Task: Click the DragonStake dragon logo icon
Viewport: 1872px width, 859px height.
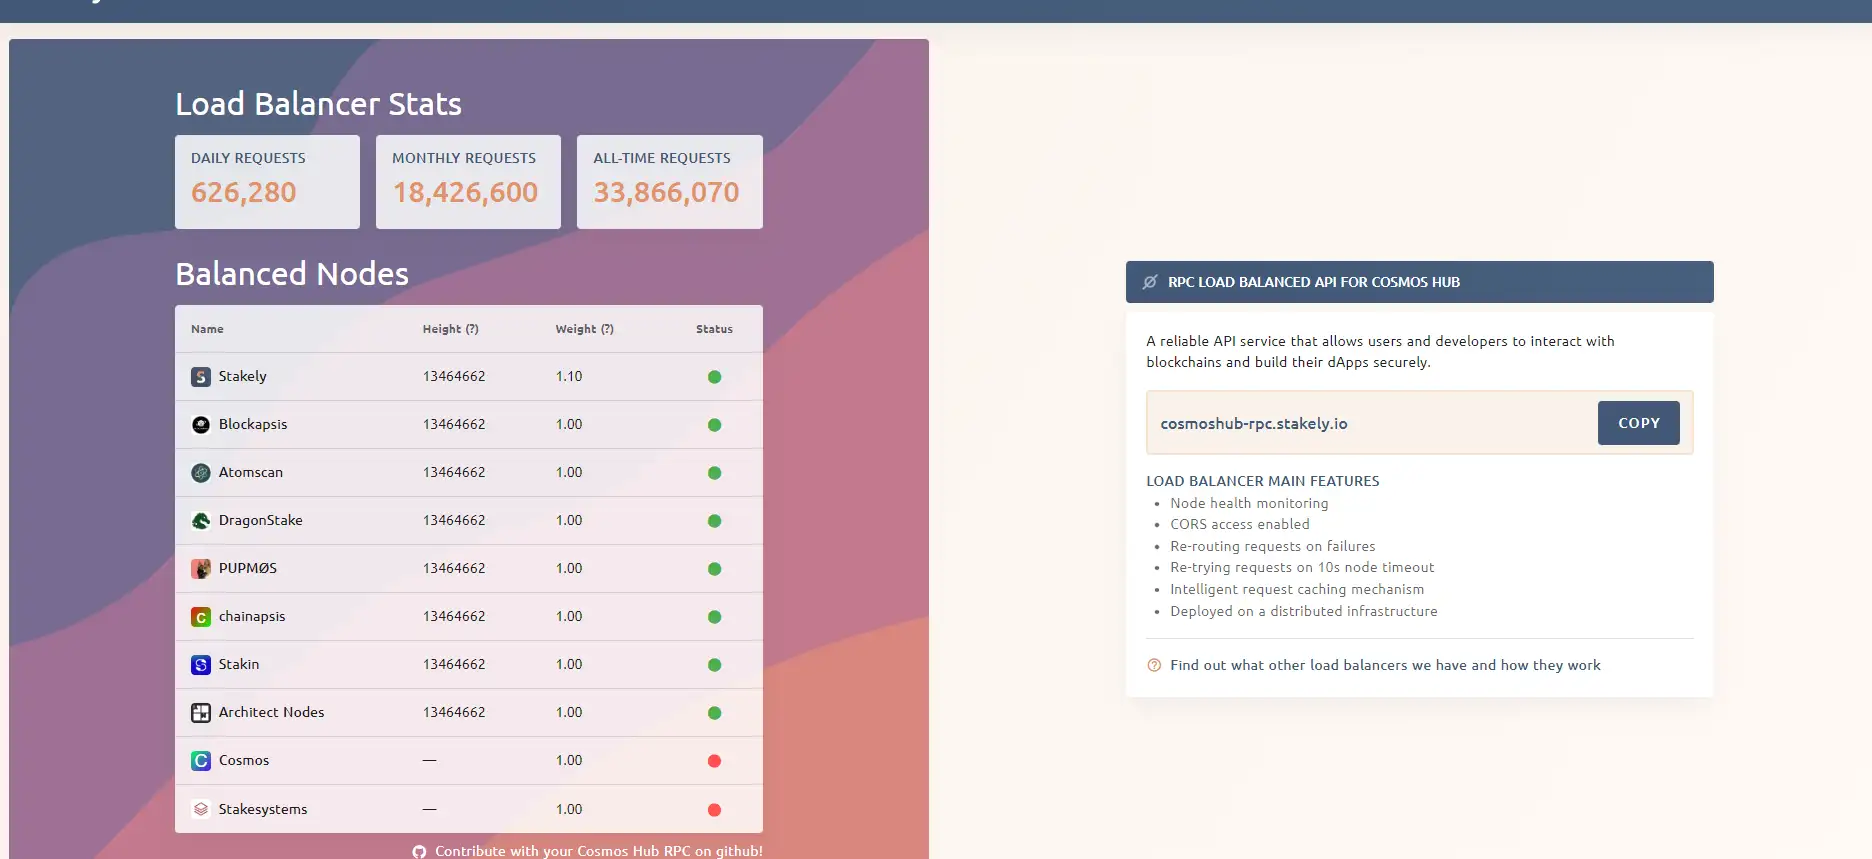Action: [x=201, y=521]
